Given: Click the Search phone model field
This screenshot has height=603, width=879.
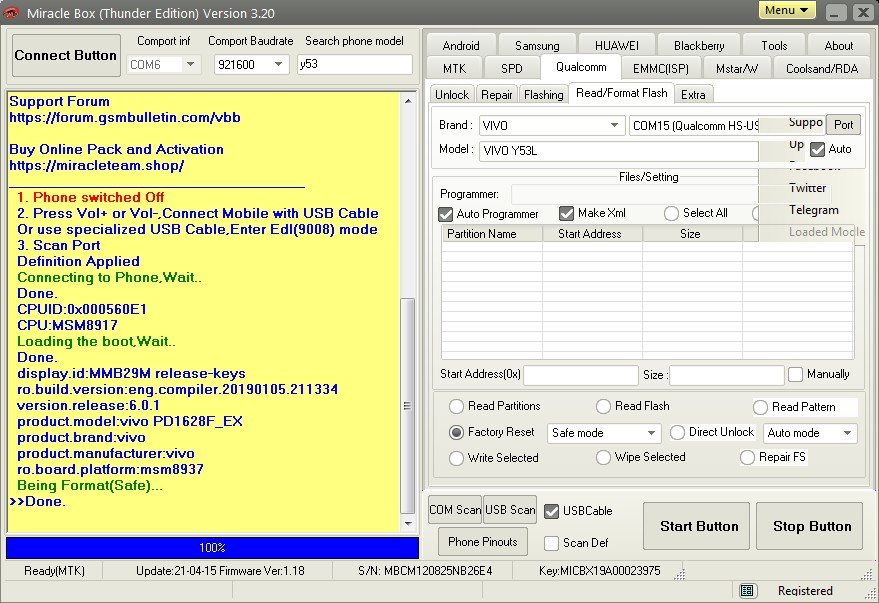Looking at the screenshot, I should 354,64.
